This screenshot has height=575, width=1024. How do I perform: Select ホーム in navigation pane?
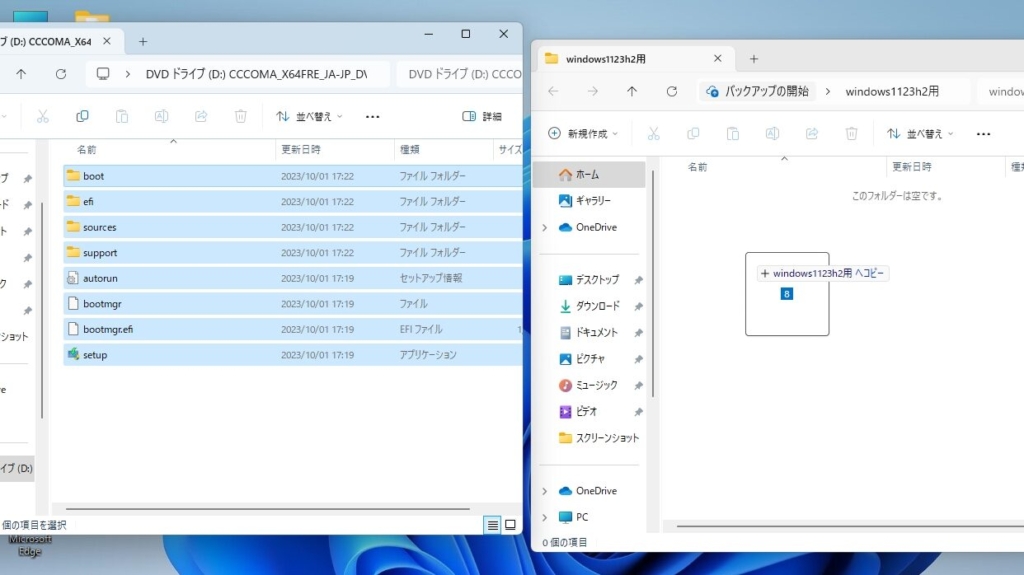(590, 174)
